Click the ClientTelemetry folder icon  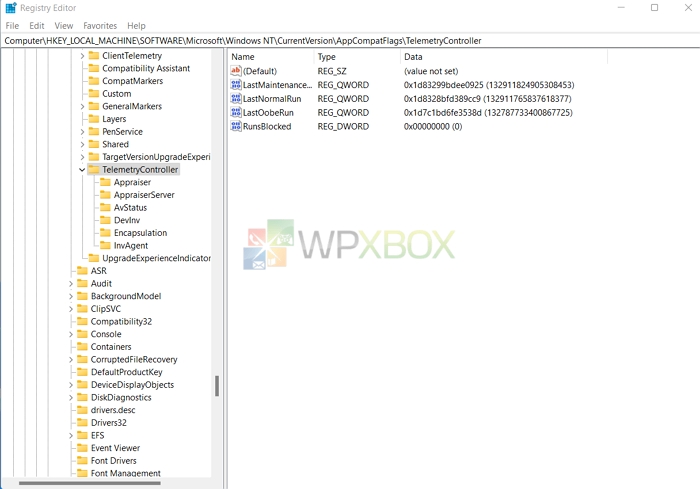click(x=94, y=55)
